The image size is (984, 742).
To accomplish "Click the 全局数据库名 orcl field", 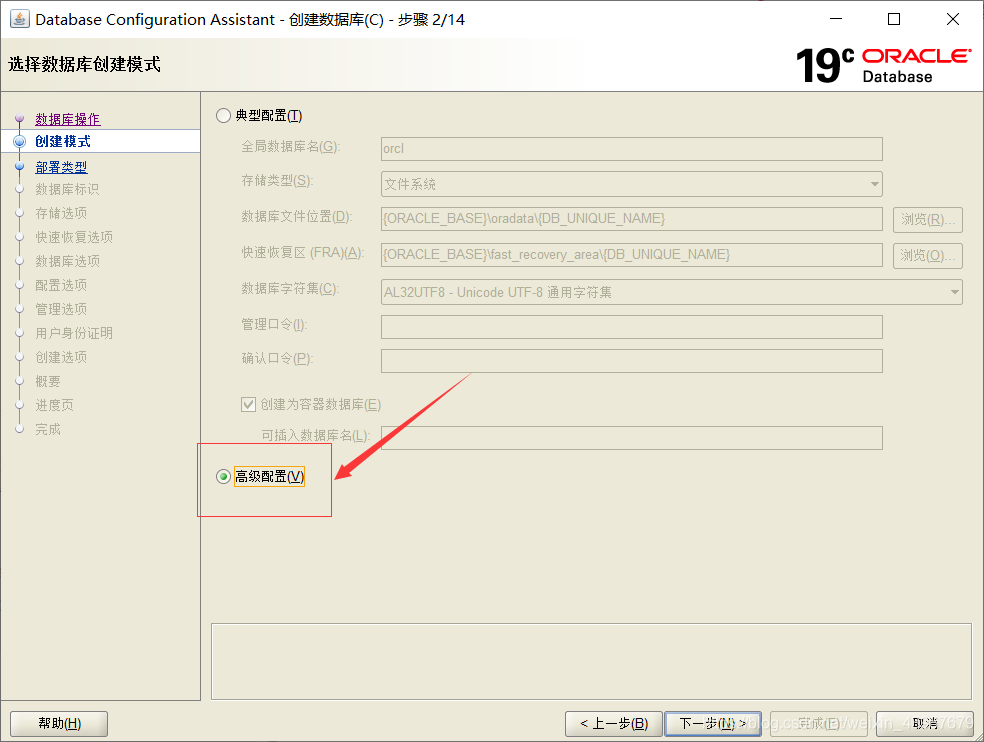I will tap(631, 149).
